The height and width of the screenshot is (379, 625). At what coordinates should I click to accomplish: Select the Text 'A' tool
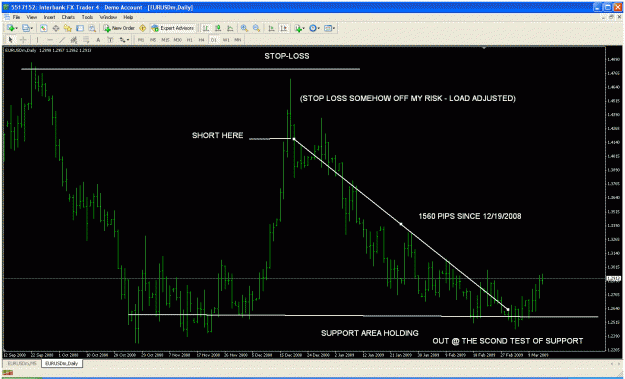(98, 39)
